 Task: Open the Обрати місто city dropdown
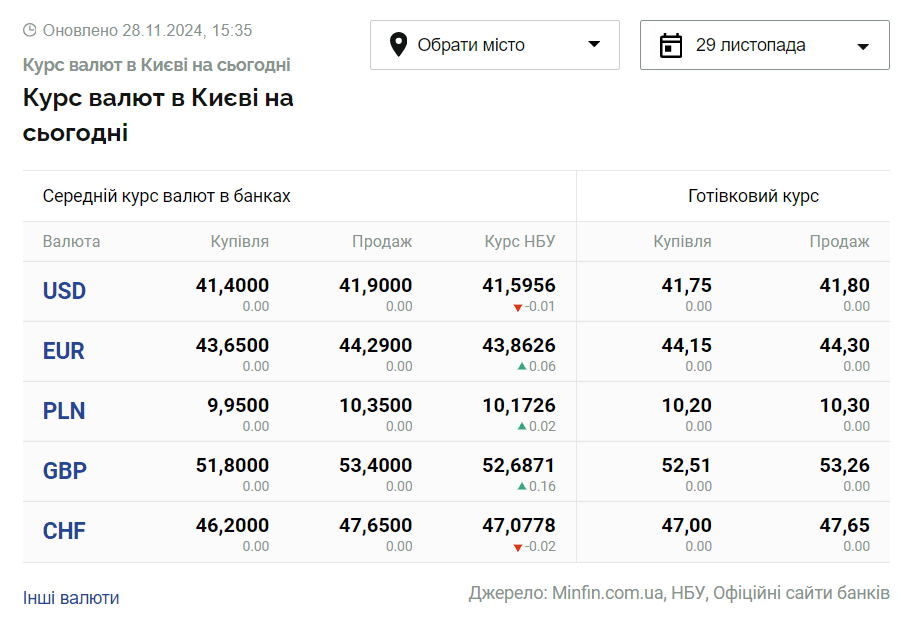(x=495, y=45)
